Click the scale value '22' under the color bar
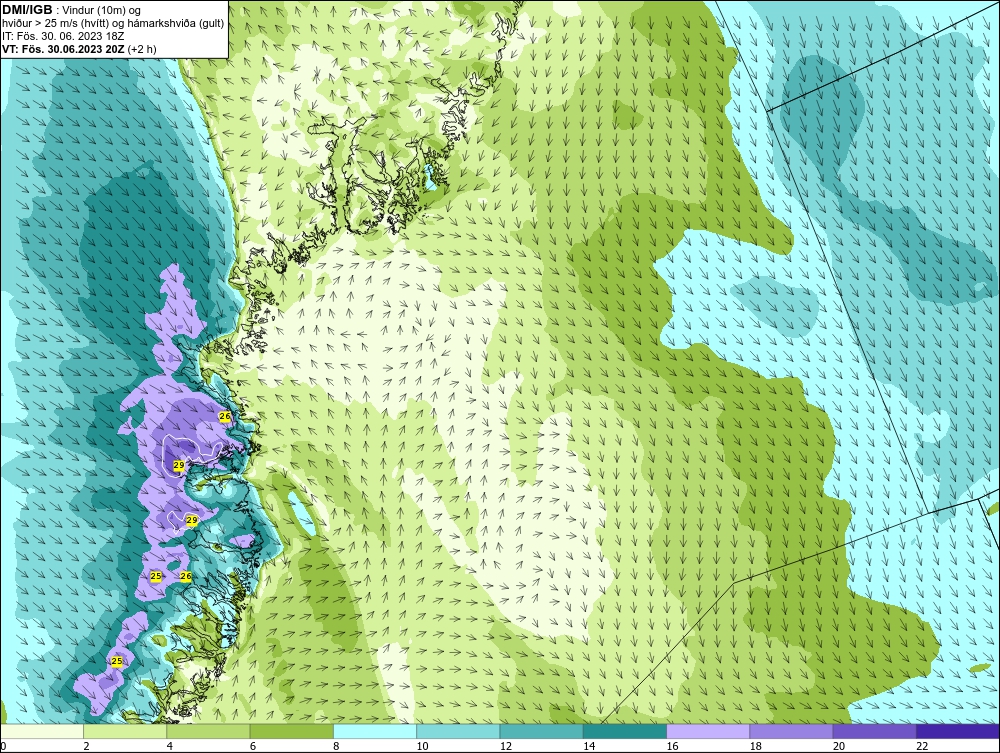This screenshot has height=753, width=1000. pyautogui.click(x=922, y=747)
